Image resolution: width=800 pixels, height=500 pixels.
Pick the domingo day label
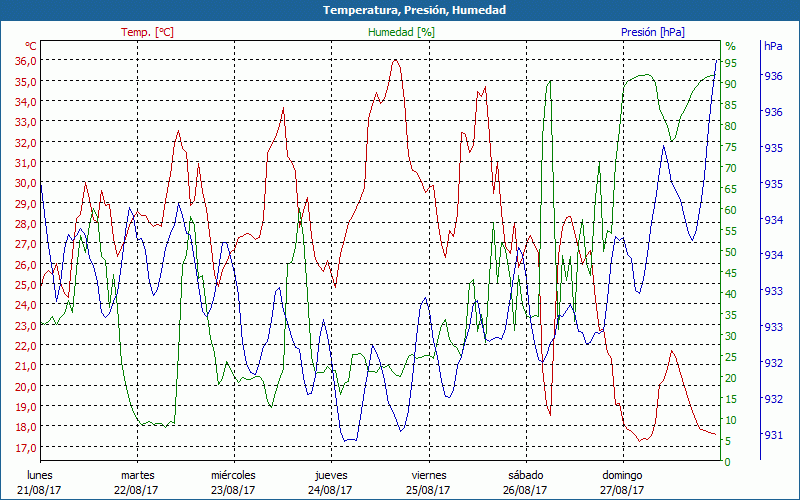coord(622,475)
